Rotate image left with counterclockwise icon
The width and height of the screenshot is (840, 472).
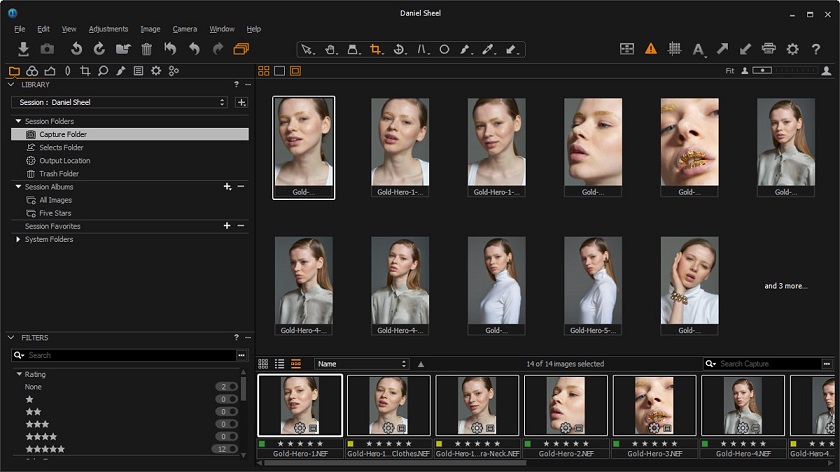76,48
